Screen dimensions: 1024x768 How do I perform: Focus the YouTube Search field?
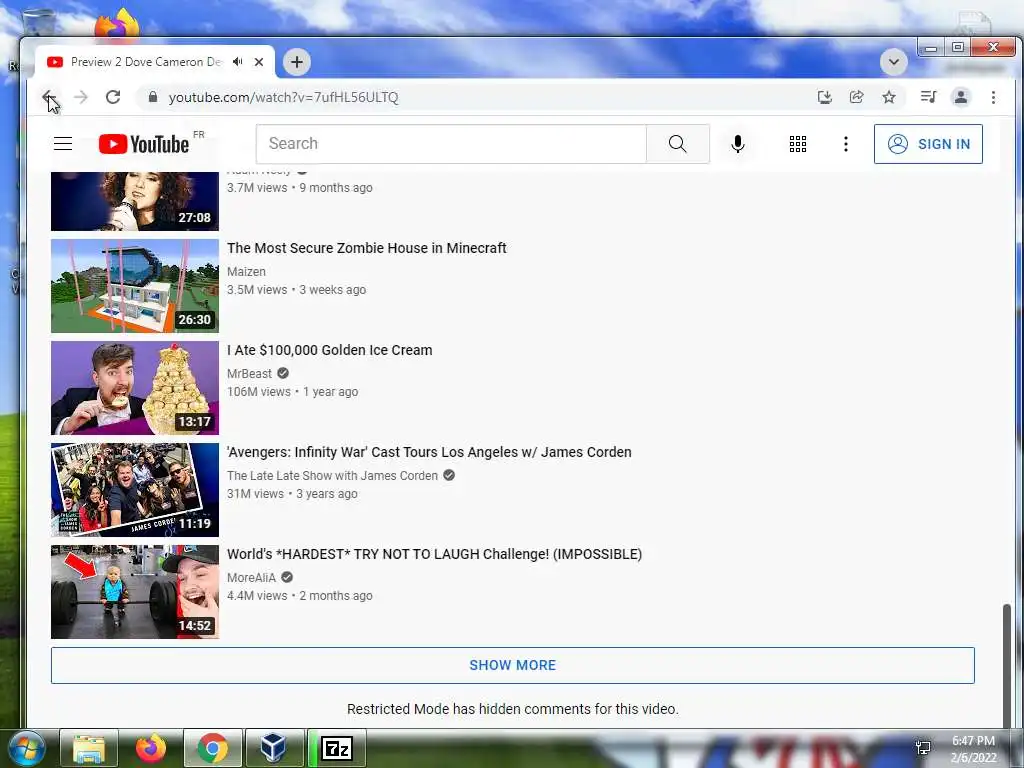[x=451, y=144]
